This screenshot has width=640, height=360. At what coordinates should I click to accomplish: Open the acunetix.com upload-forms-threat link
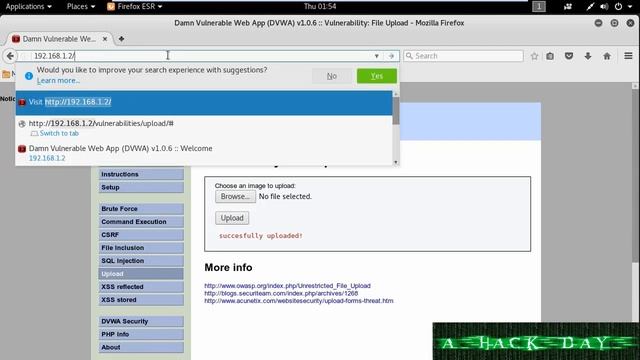click(299, 300)
